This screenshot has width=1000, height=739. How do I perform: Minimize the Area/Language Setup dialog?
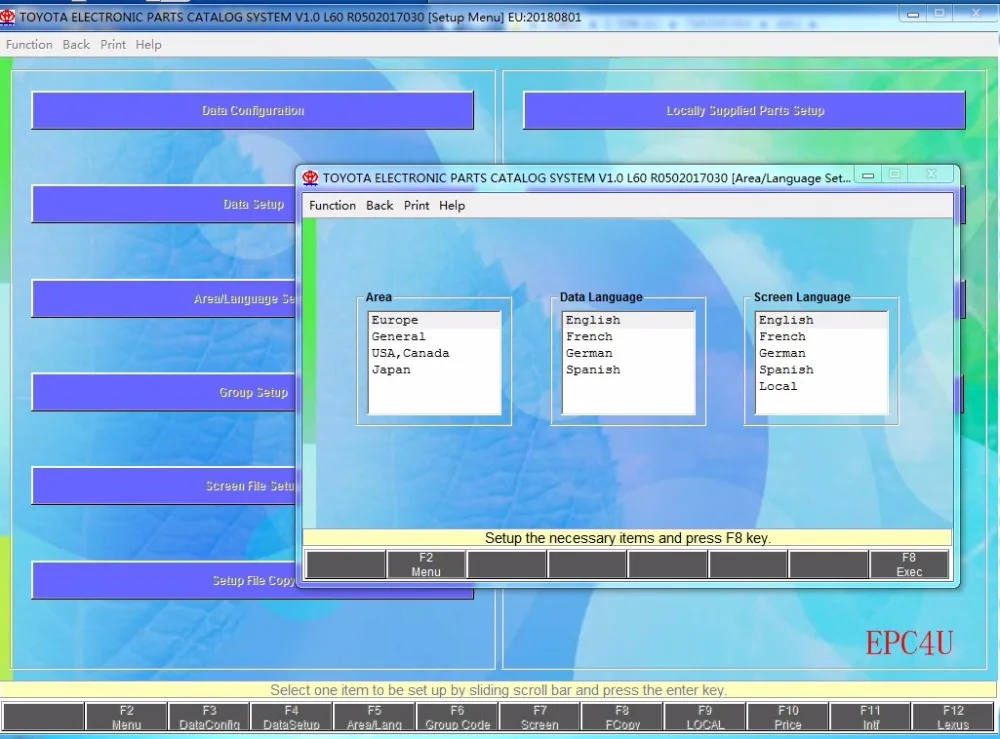click(x=868, y=175)
